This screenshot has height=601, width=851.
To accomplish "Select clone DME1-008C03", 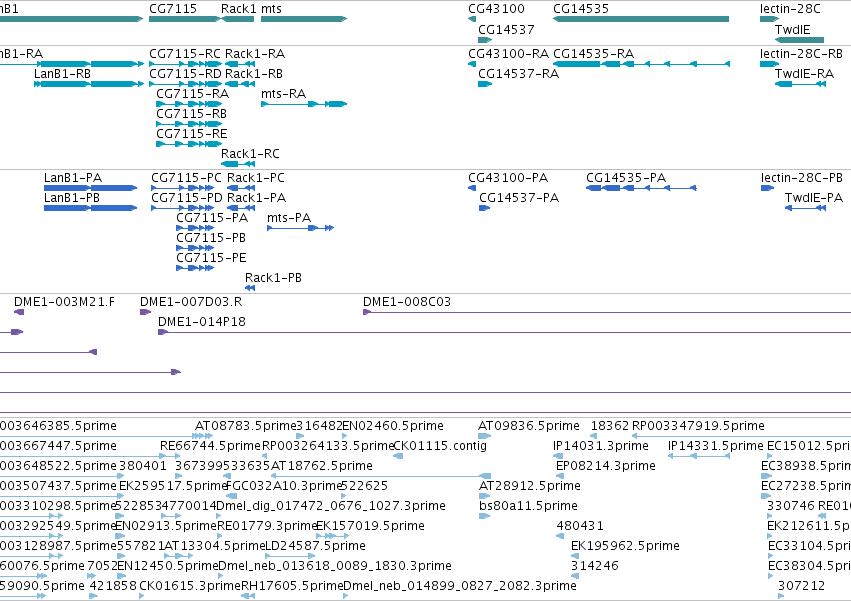I will pyautogui.click(x=407, y=302).
